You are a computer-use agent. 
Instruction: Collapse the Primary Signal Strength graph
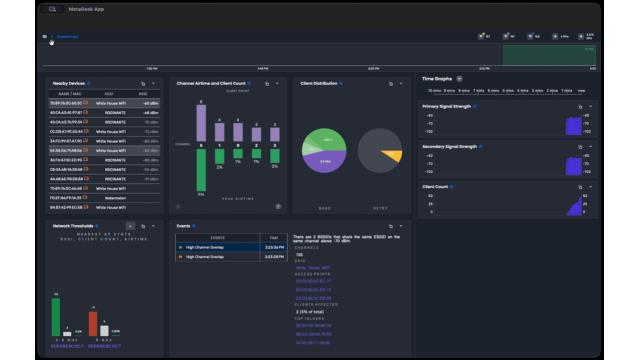[x=591, y=107]
